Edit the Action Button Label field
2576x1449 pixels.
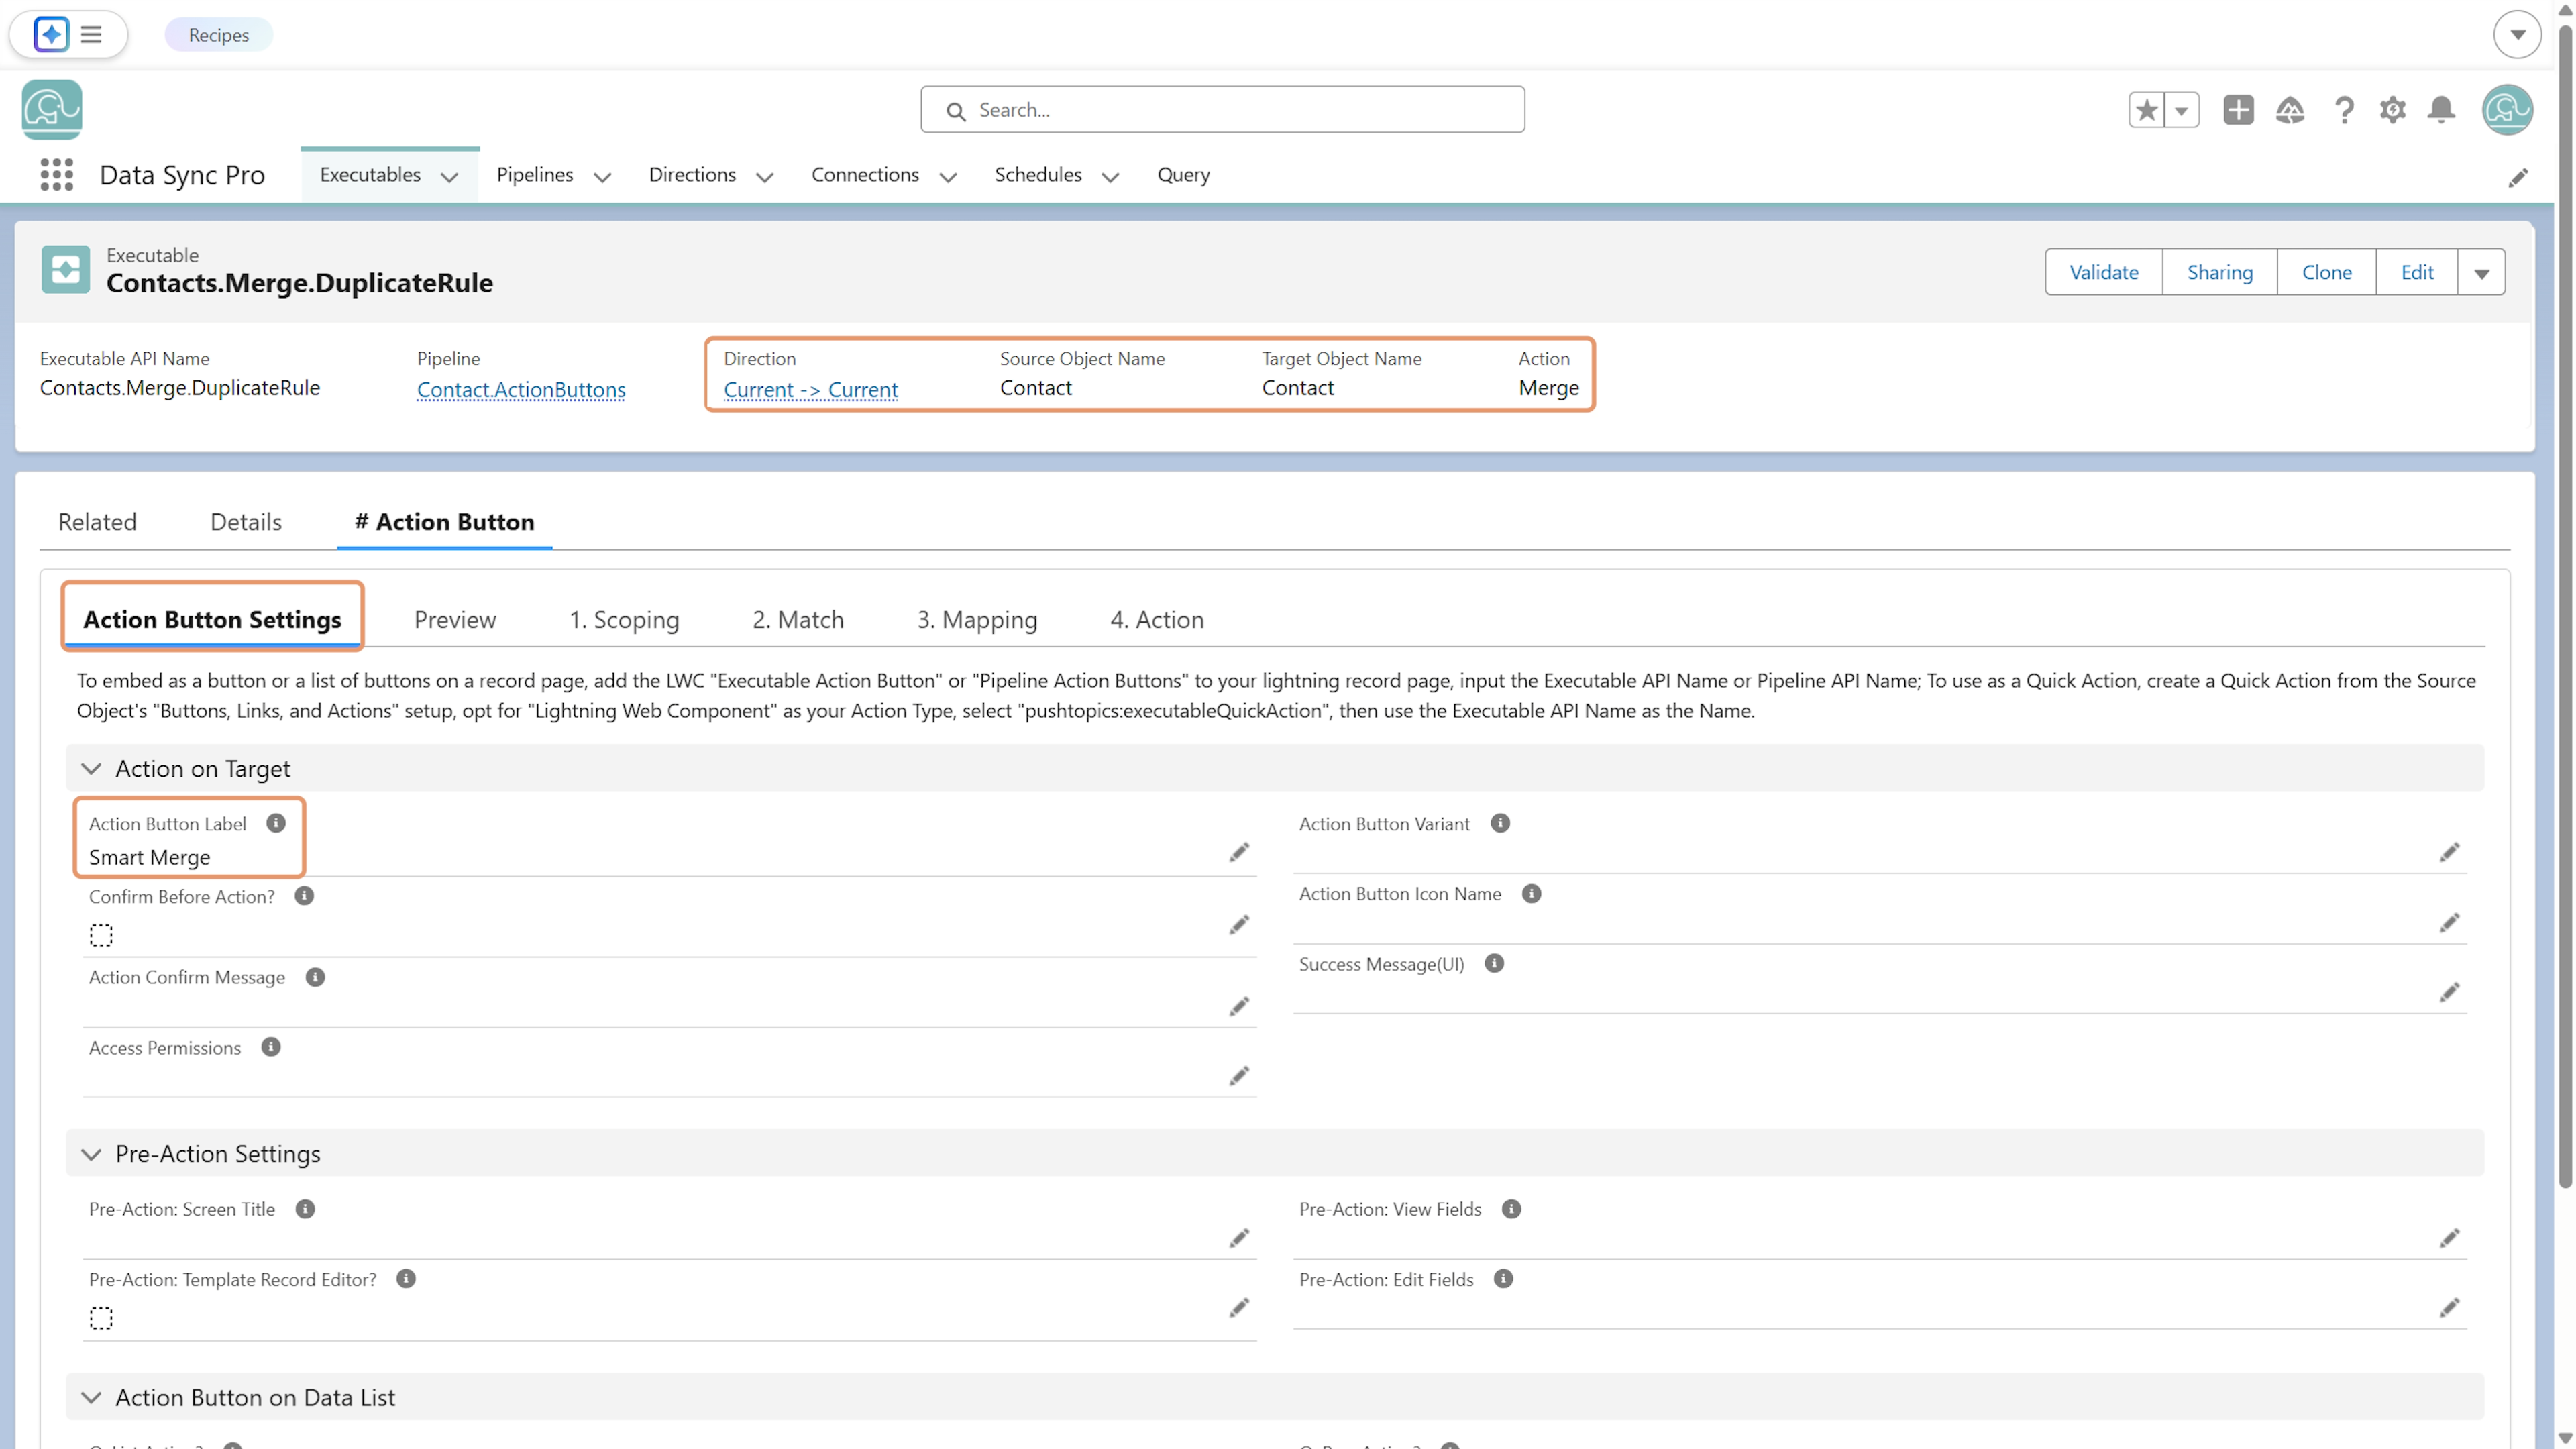coord(1239,853)
